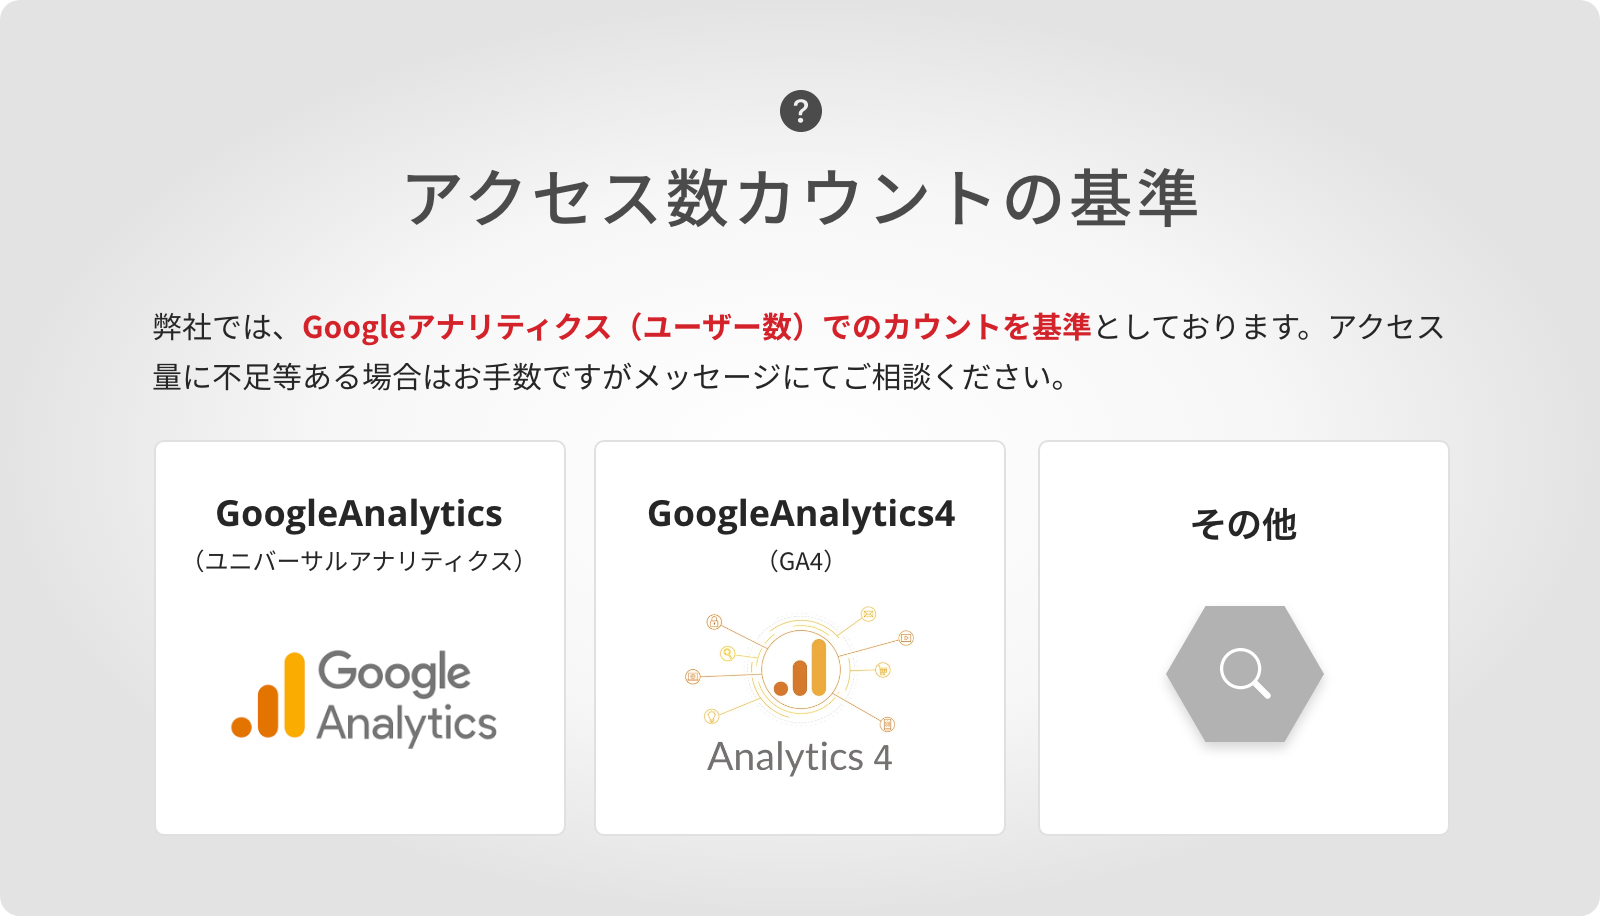Select the GoogleAnalytics4 card title
Viewport: 1600px width, 916px height.
pos(801,513)
